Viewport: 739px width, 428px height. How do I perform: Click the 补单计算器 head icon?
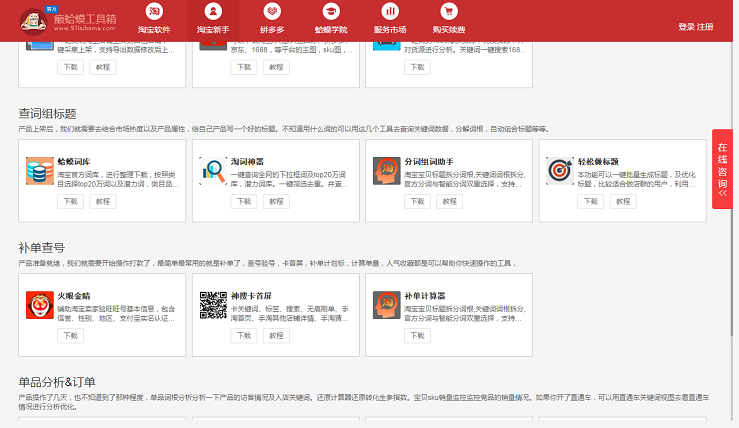(x=386, y=305)
